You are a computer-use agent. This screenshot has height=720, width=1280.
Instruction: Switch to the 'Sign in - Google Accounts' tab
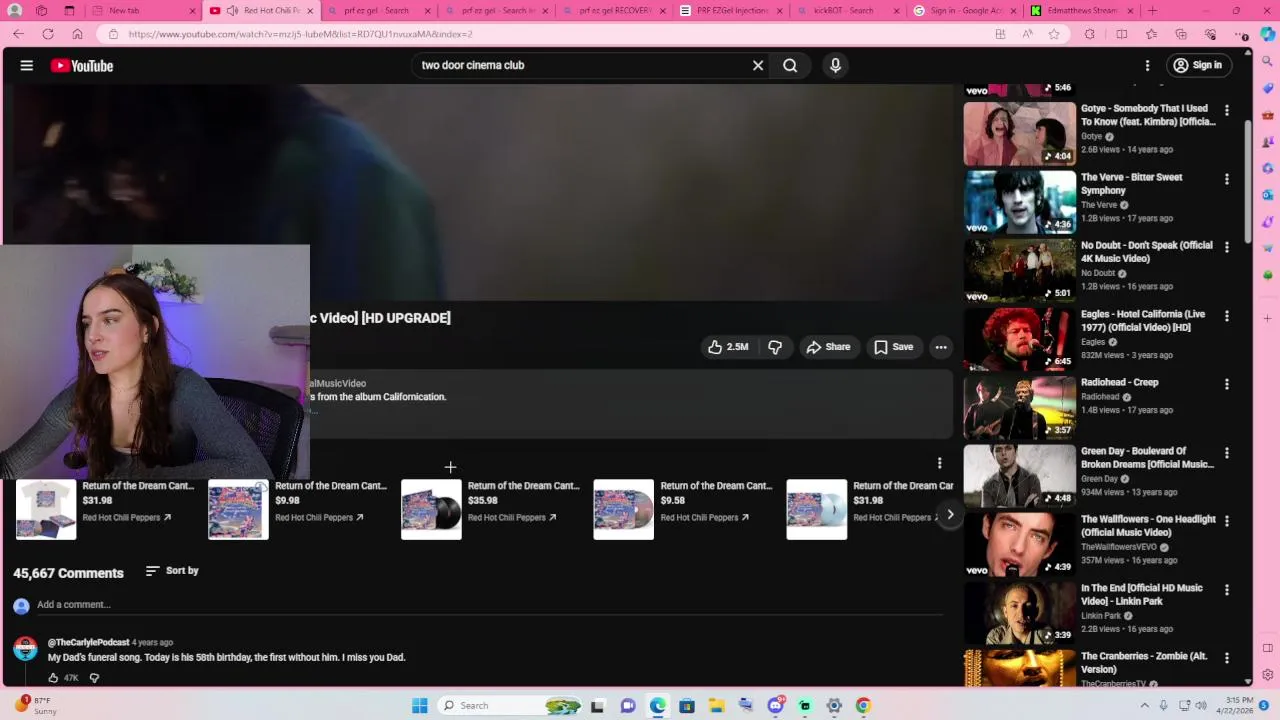[965, 11]
